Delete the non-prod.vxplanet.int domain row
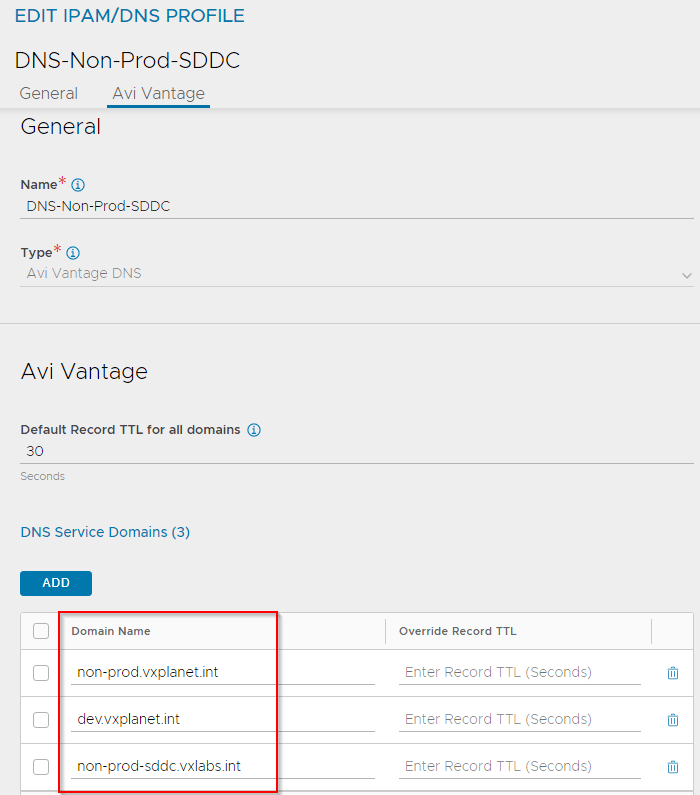This screenshot has width=700, height=795. 673,673
